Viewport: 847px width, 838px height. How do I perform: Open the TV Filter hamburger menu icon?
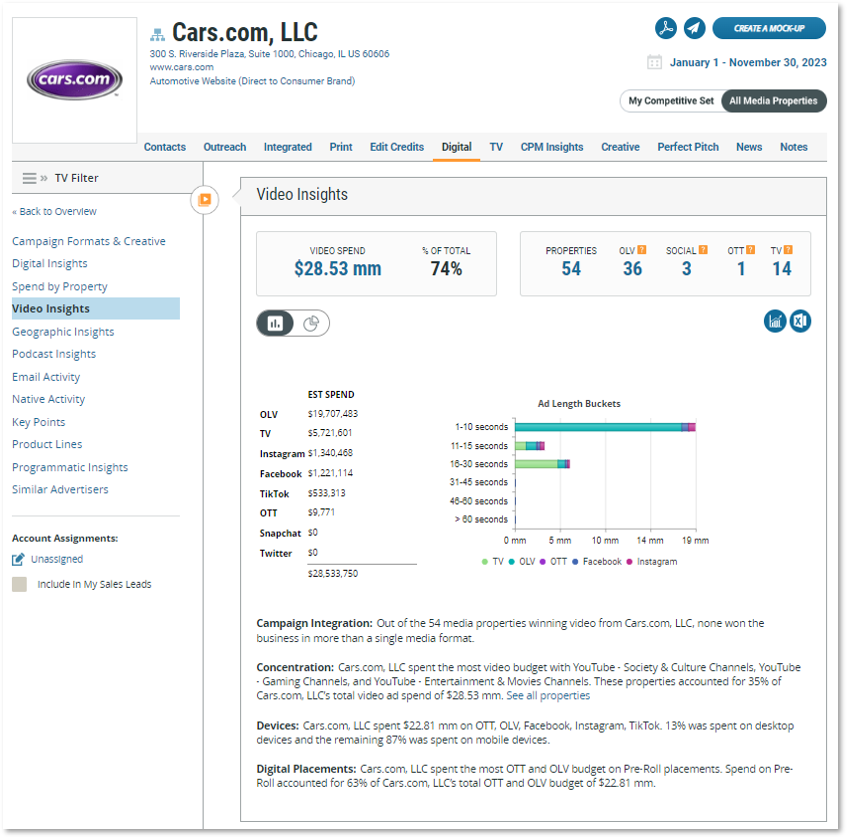point(29,178)
